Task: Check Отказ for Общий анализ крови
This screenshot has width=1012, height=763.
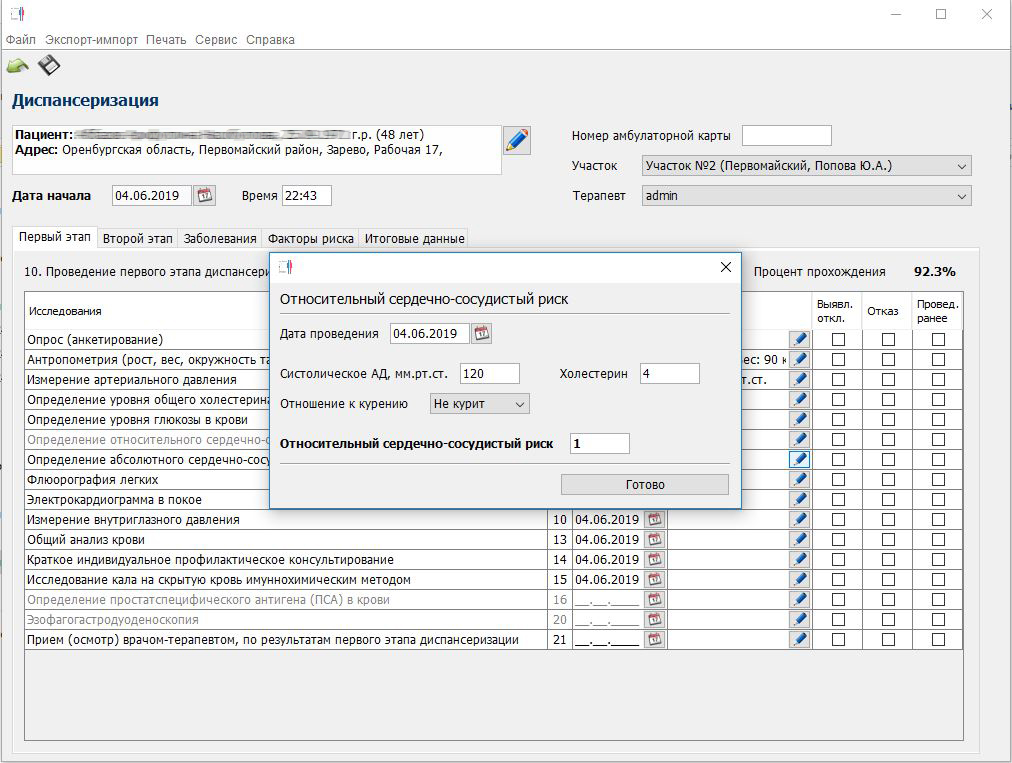Action: tap(887, 540)
